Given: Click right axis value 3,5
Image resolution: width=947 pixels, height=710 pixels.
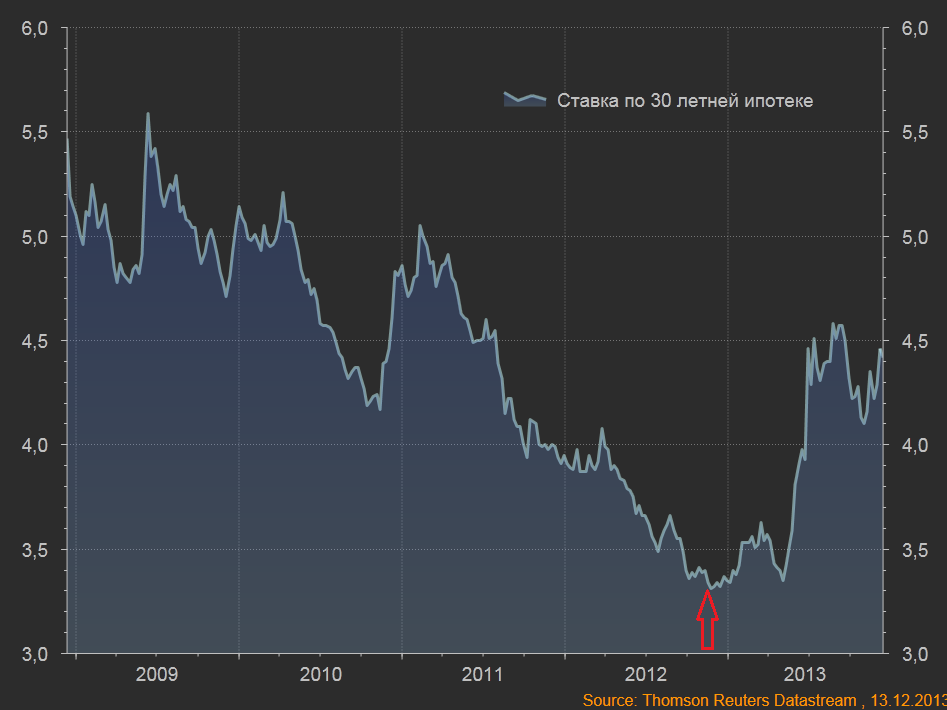Looking at the screenshot, I should [914, 550].
